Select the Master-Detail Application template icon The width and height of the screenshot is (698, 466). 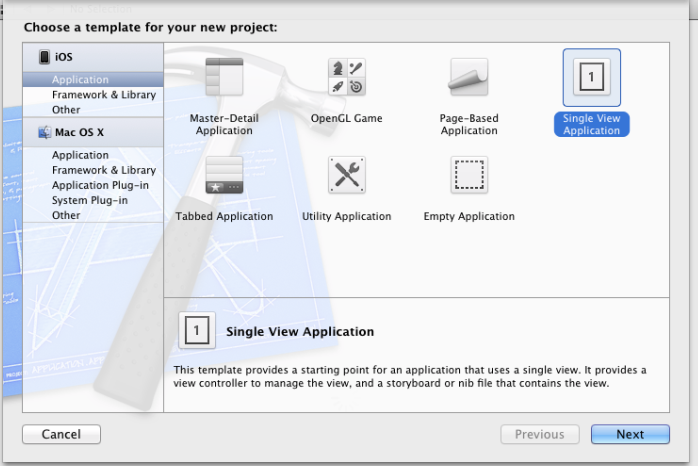(x=224, y=77)
